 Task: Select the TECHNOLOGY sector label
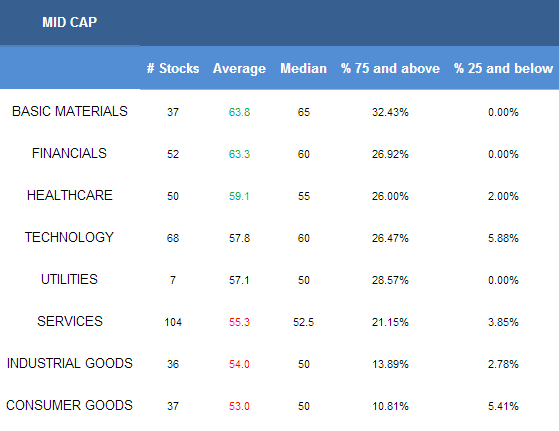tap(69, 237)
